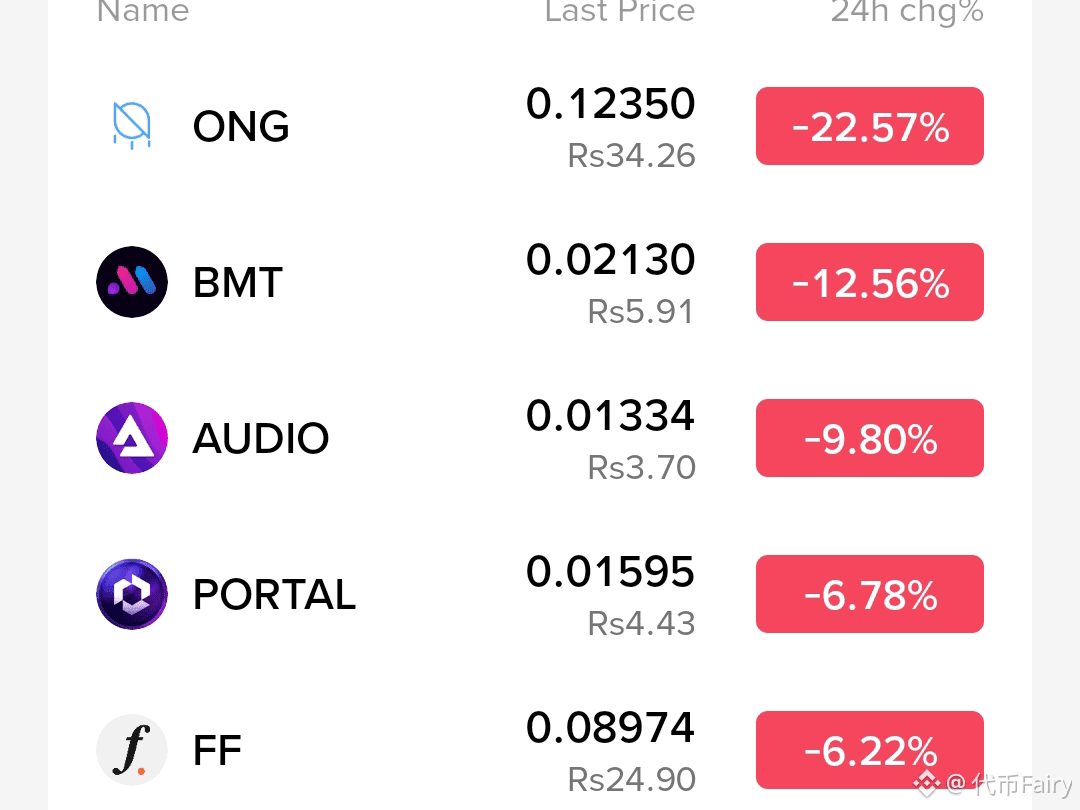Open the PORTAL trading pair name
1080x810 pixels.
pos(274,594)
